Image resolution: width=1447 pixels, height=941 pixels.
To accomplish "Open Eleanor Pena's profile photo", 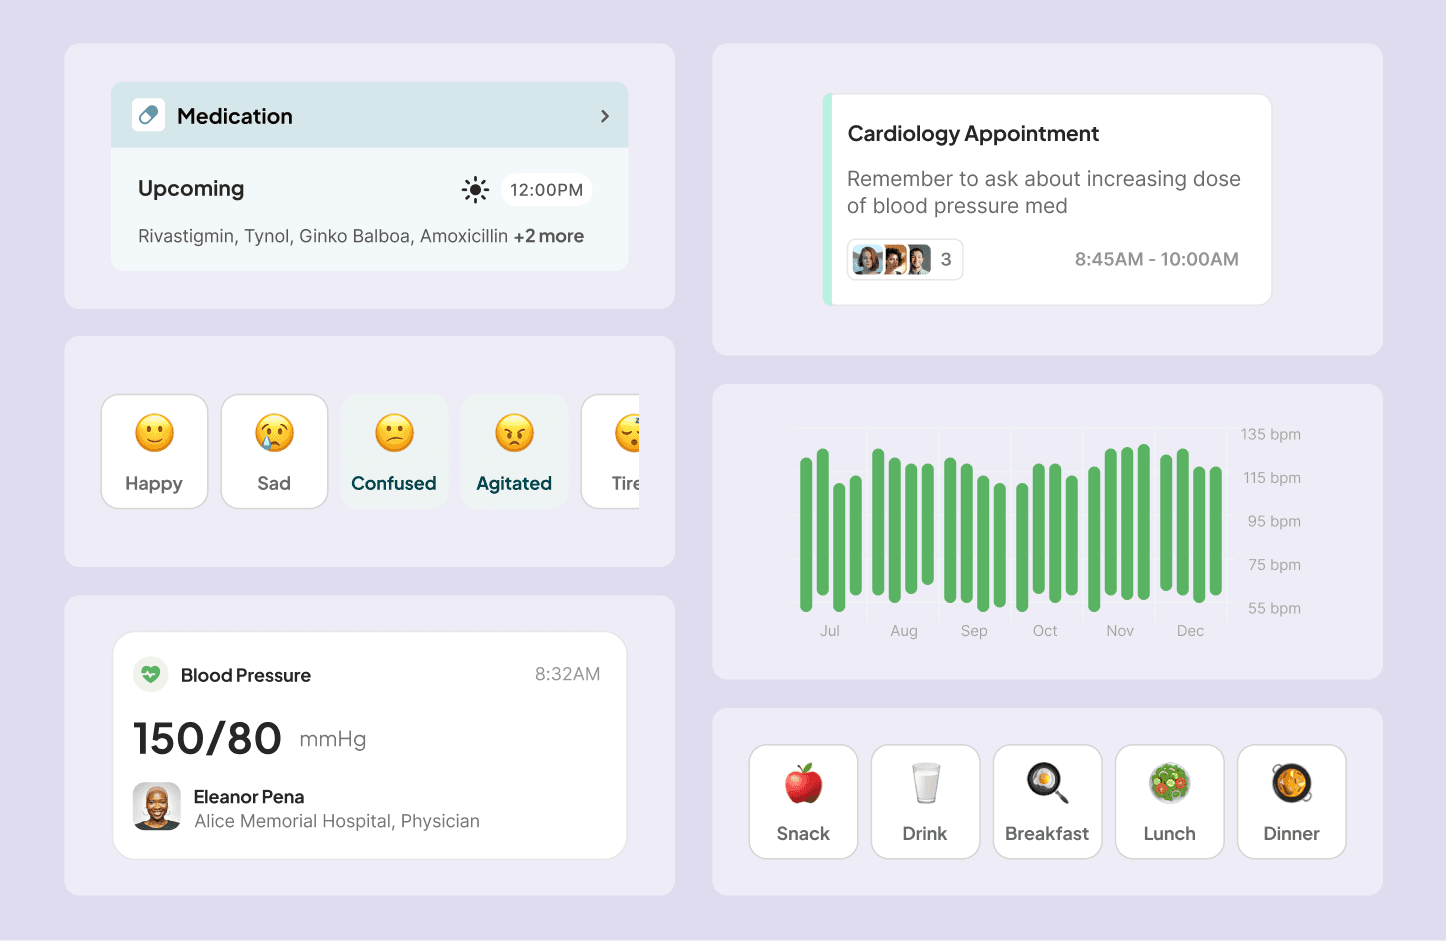I will pyautogui.click(x=157, y=806).
